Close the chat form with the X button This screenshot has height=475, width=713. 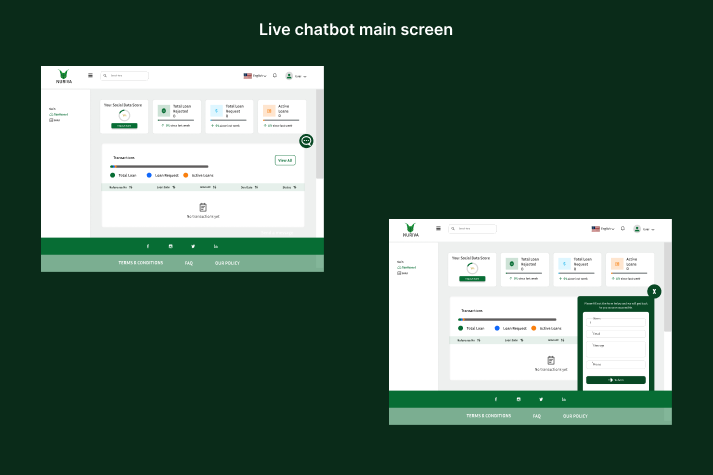[654, 291]
